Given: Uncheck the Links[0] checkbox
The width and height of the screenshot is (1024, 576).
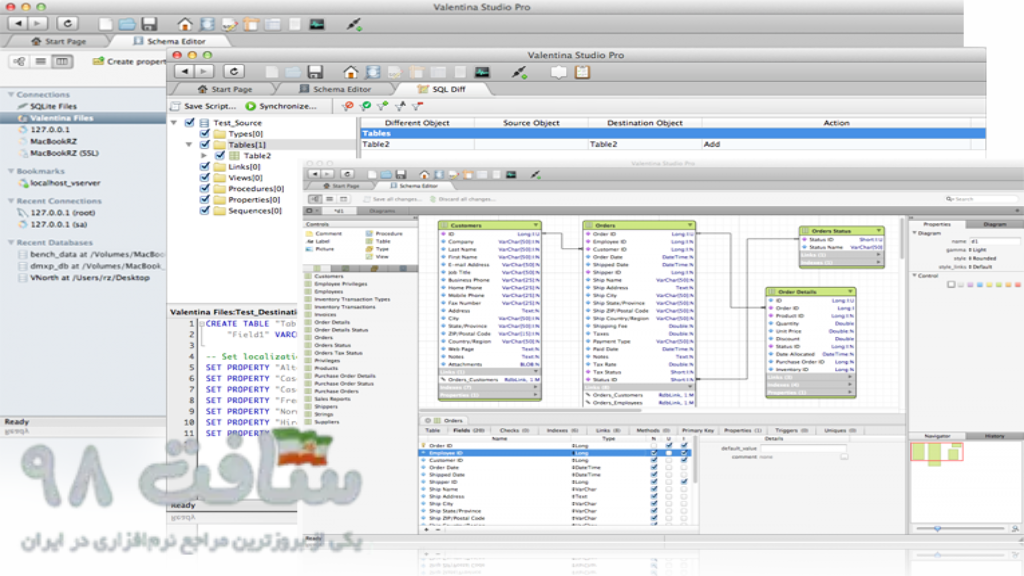Looking at the screenshot, I should point(205,167).
